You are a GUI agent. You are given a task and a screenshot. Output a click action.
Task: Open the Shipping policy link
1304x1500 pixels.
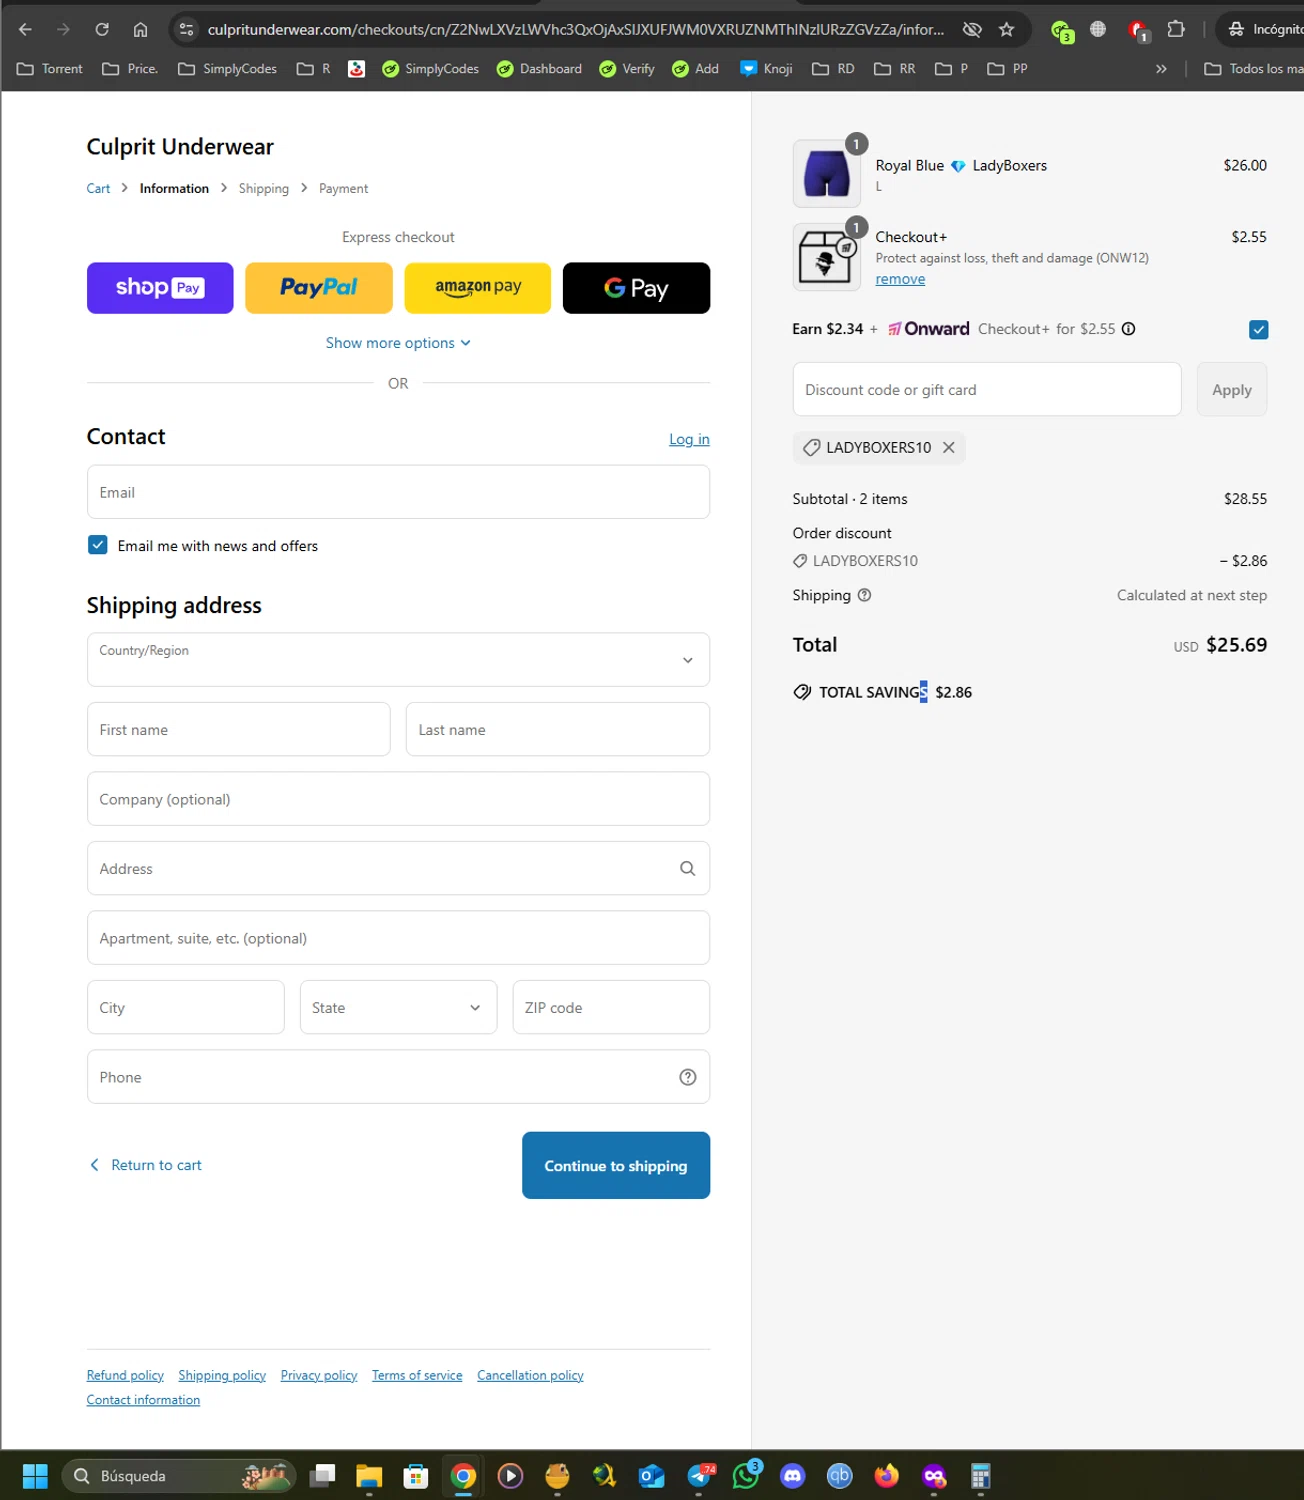pos(222,1376)
